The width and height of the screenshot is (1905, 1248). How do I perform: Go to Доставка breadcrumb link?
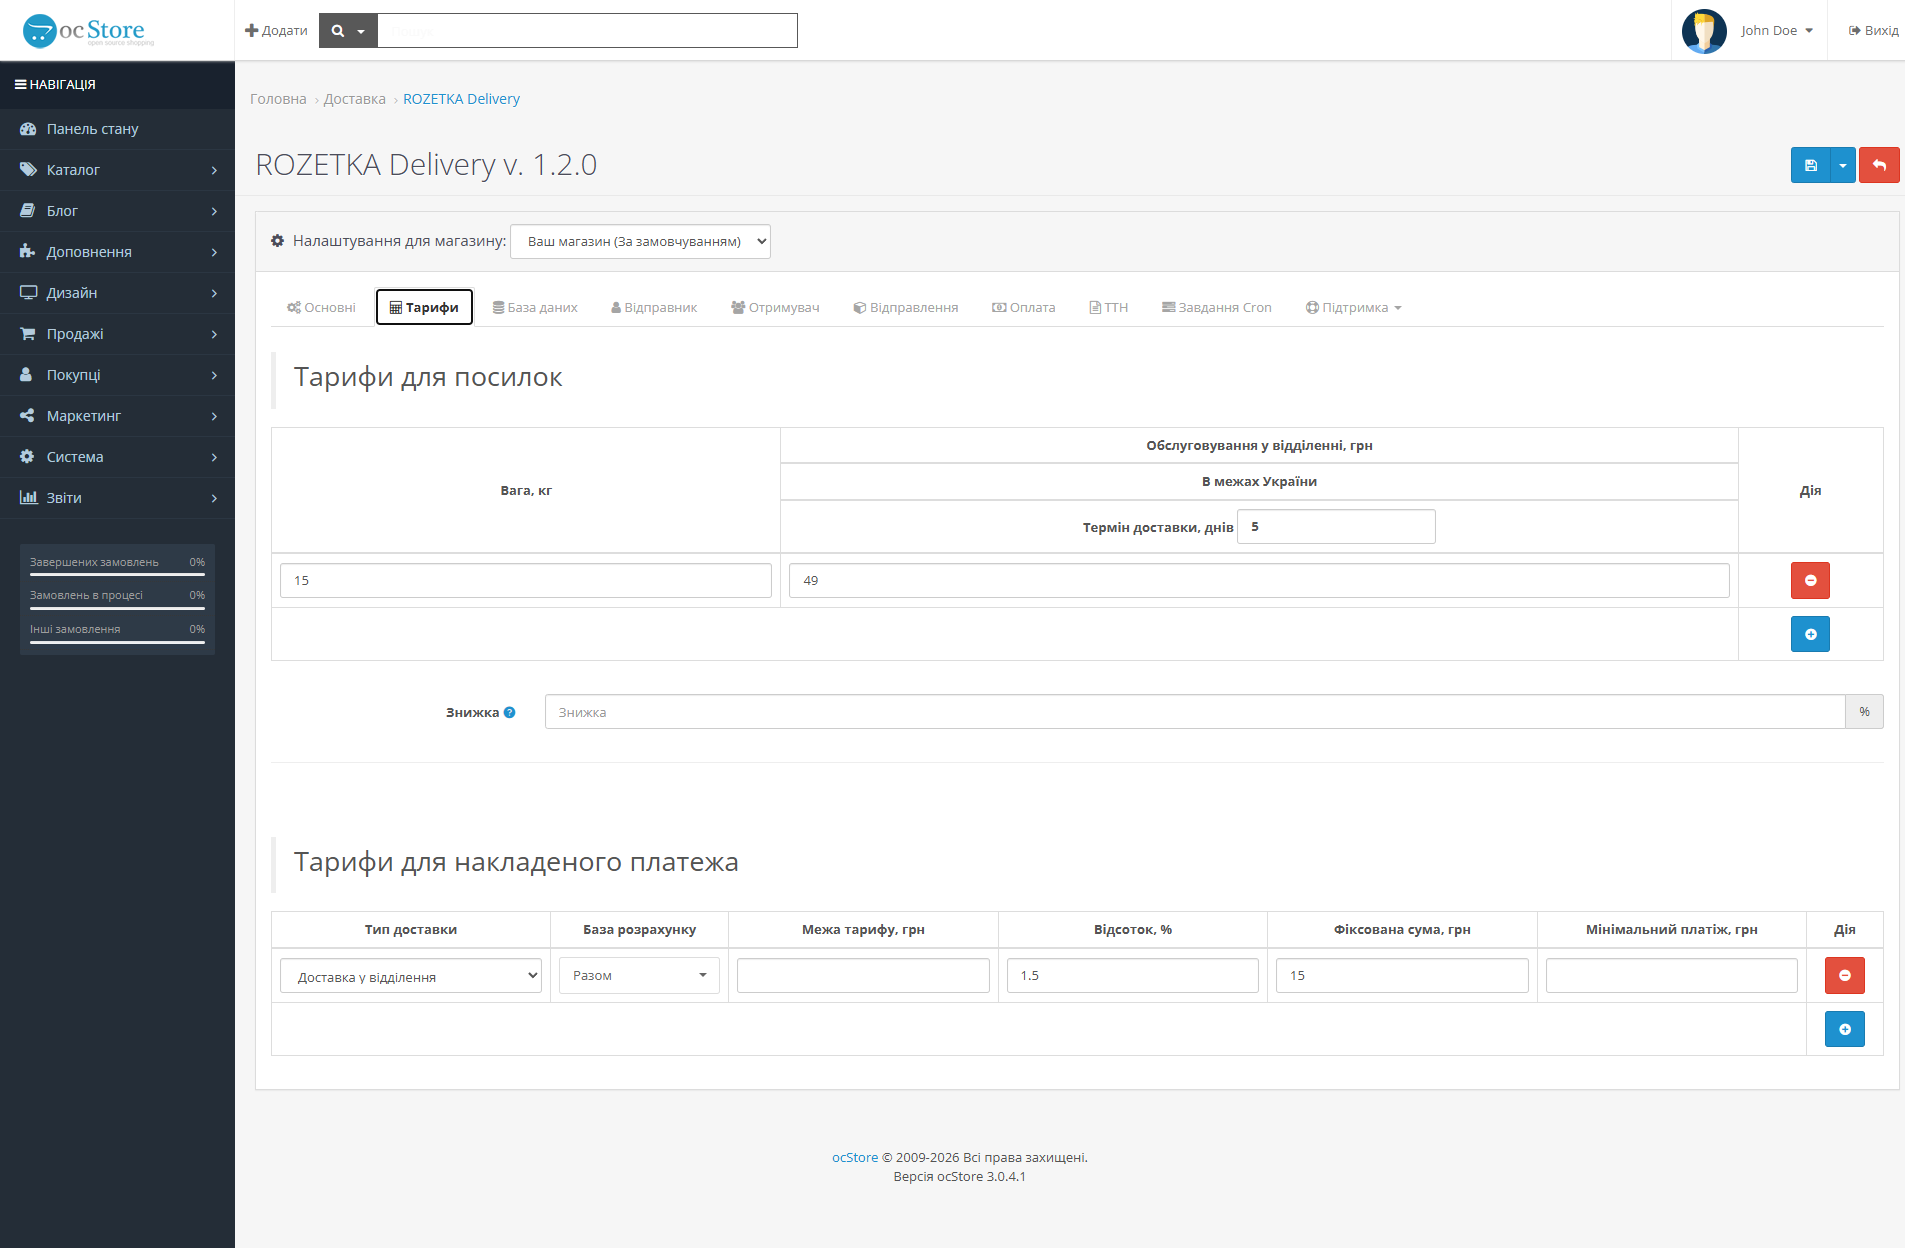pyautogui.click(x=355, y=99)
